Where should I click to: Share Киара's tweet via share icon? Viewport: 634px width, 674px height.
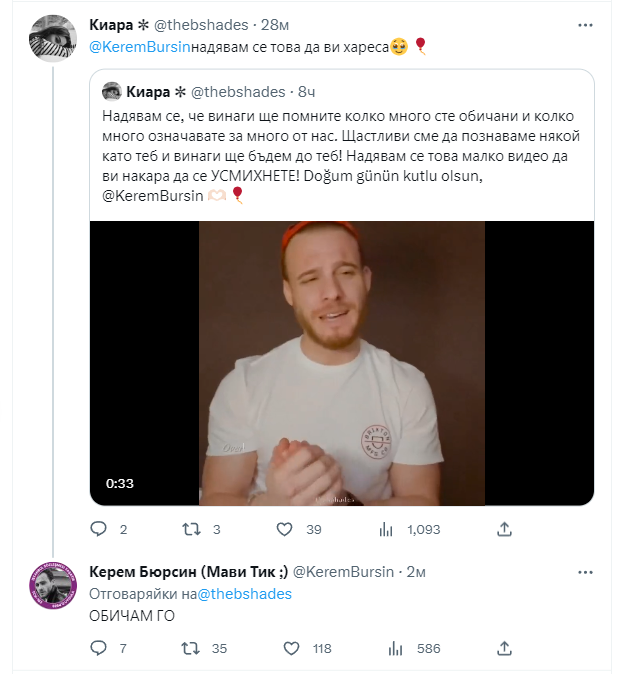pyautogui.click(x=505, y=528)
